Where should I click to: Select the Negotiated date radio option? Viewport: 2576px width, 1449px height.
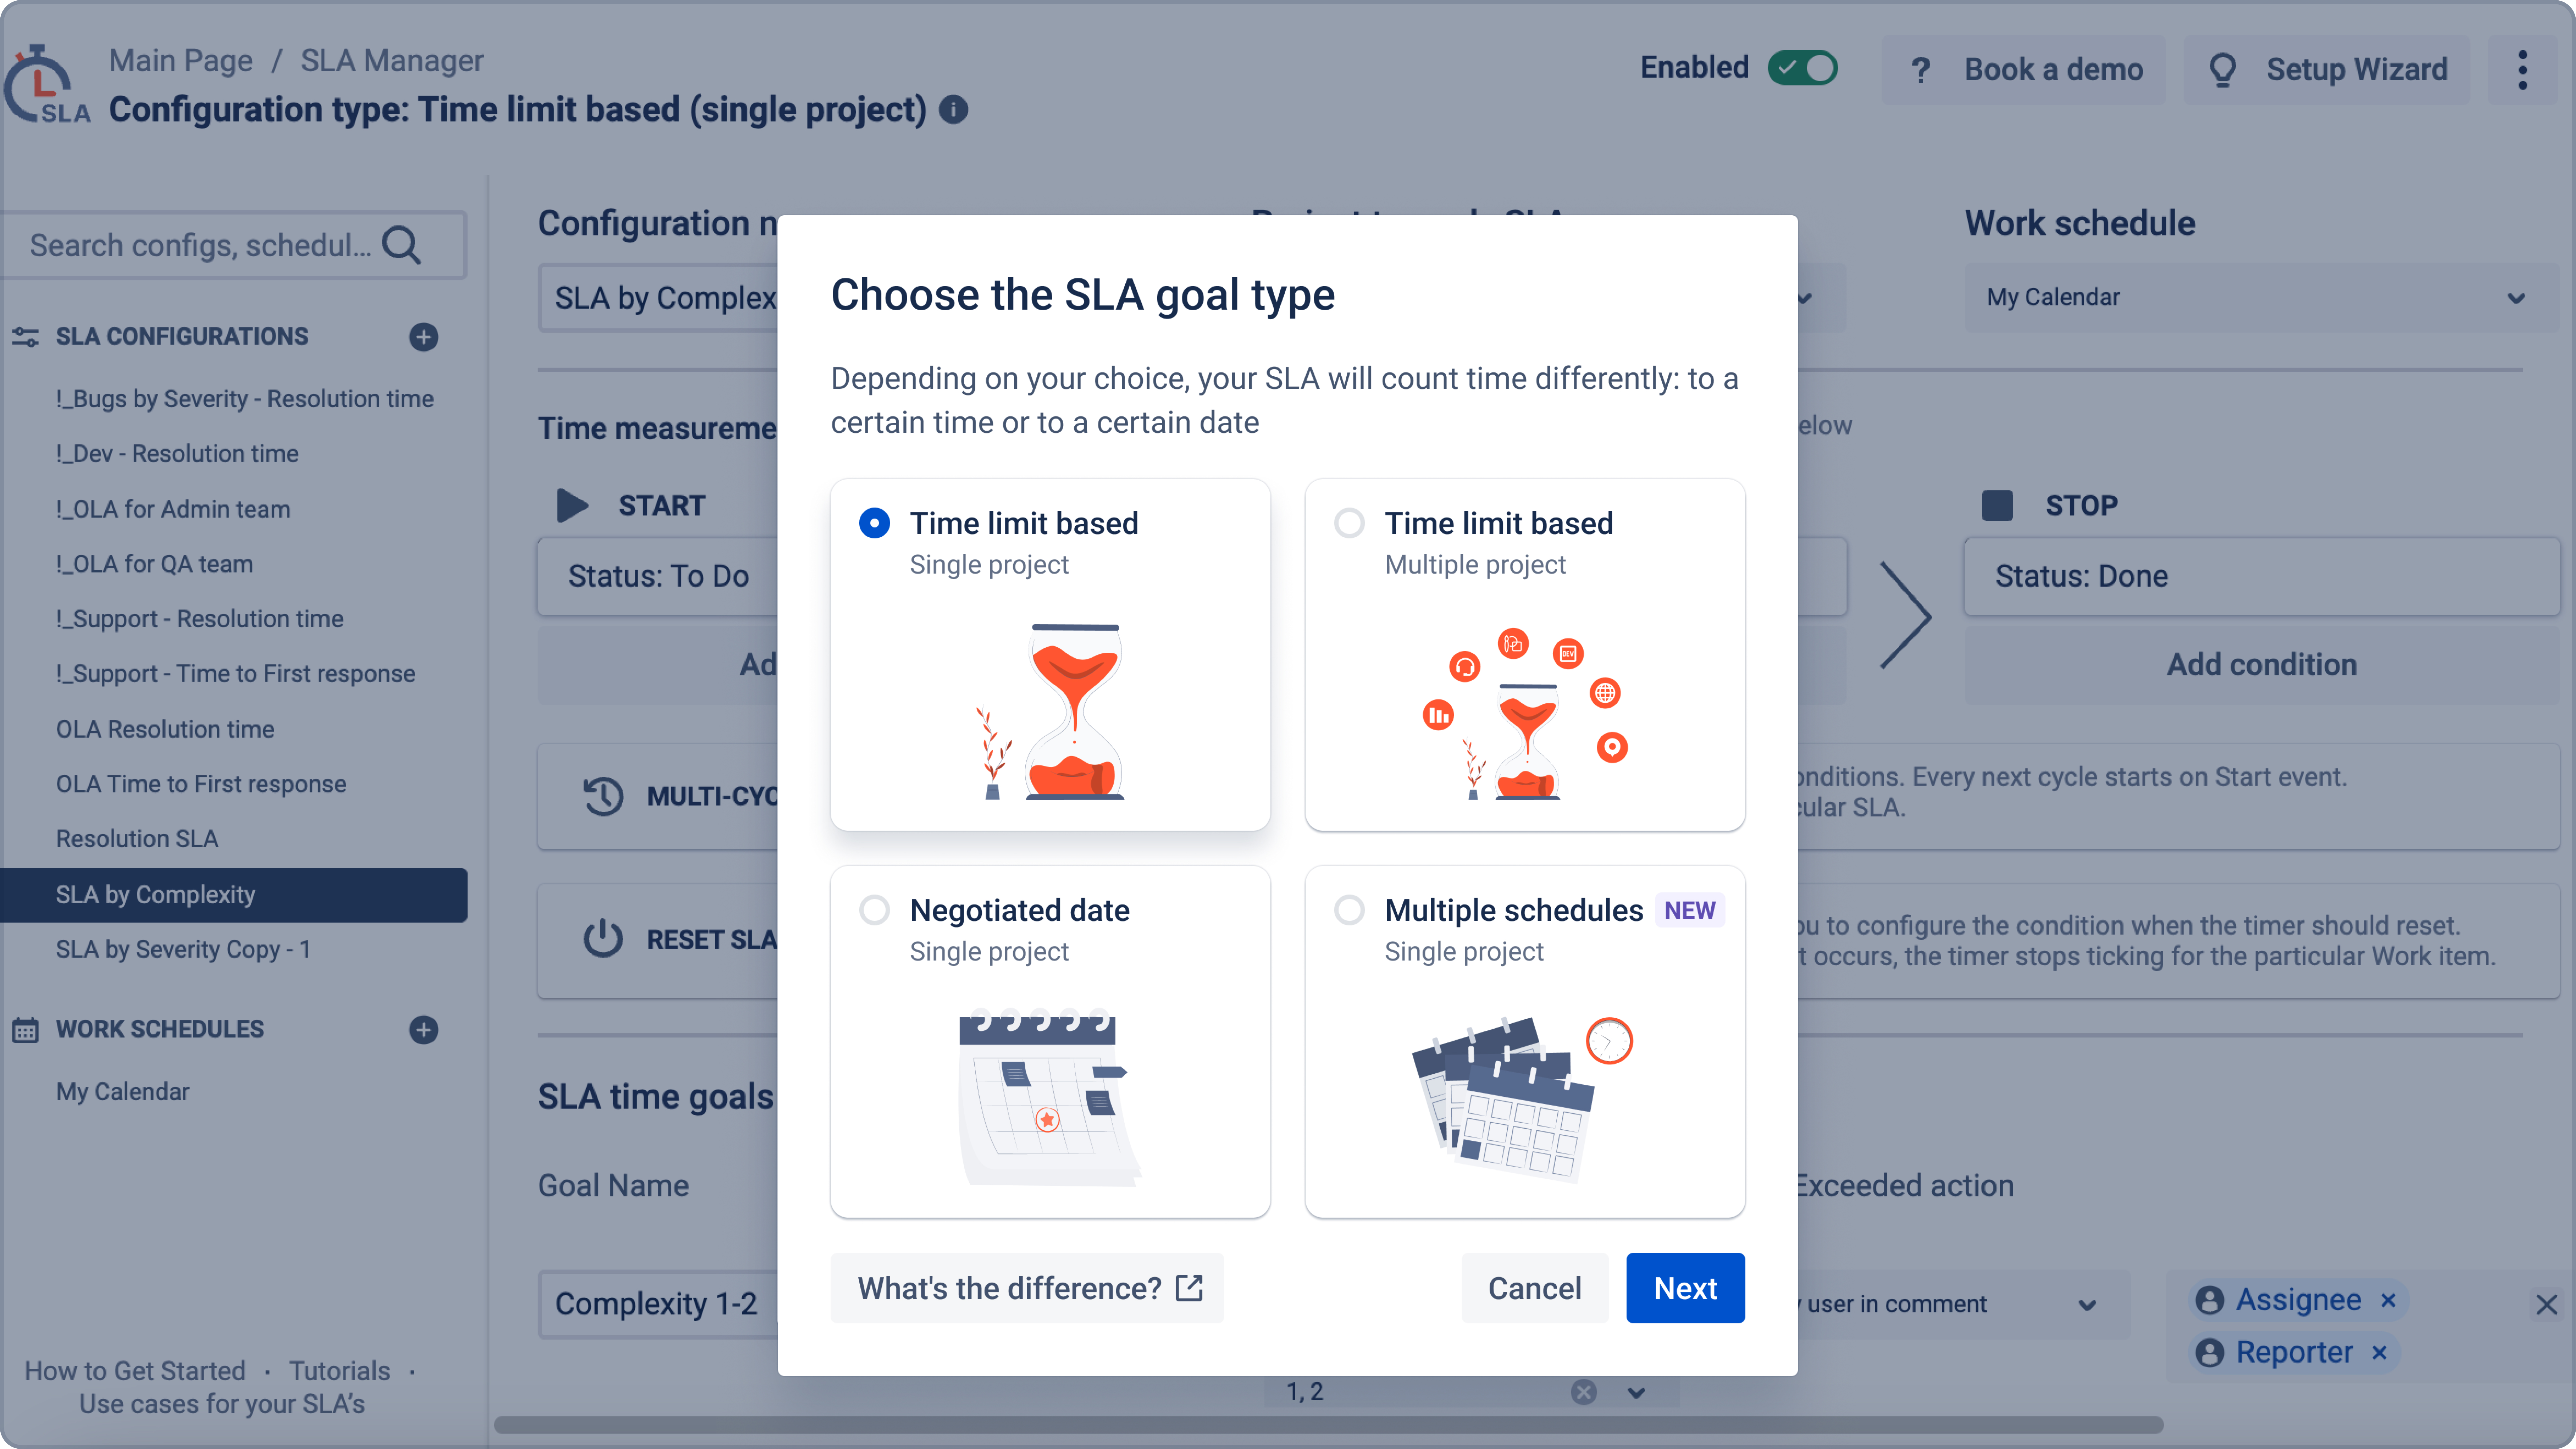click(x=874, y=910)
